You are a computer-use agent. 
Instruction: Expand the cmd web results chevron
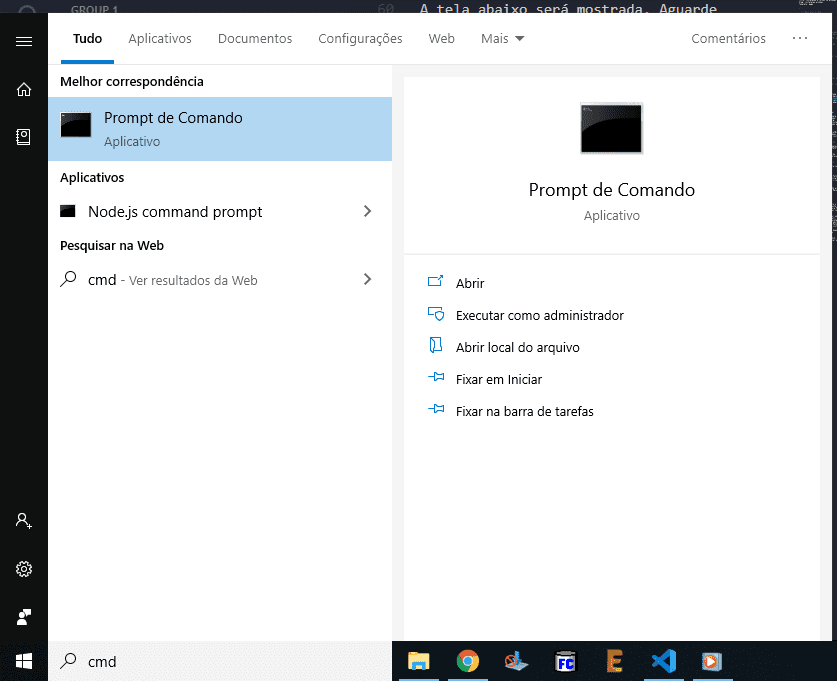367,279
